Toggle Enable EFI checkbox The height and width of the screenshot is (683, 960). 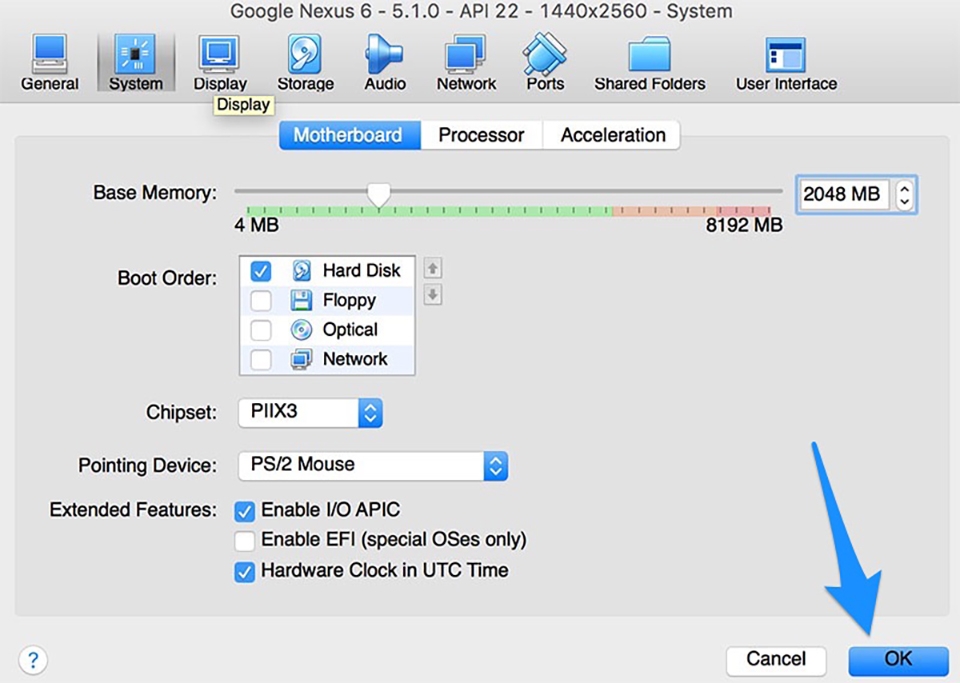click(244, 540)
